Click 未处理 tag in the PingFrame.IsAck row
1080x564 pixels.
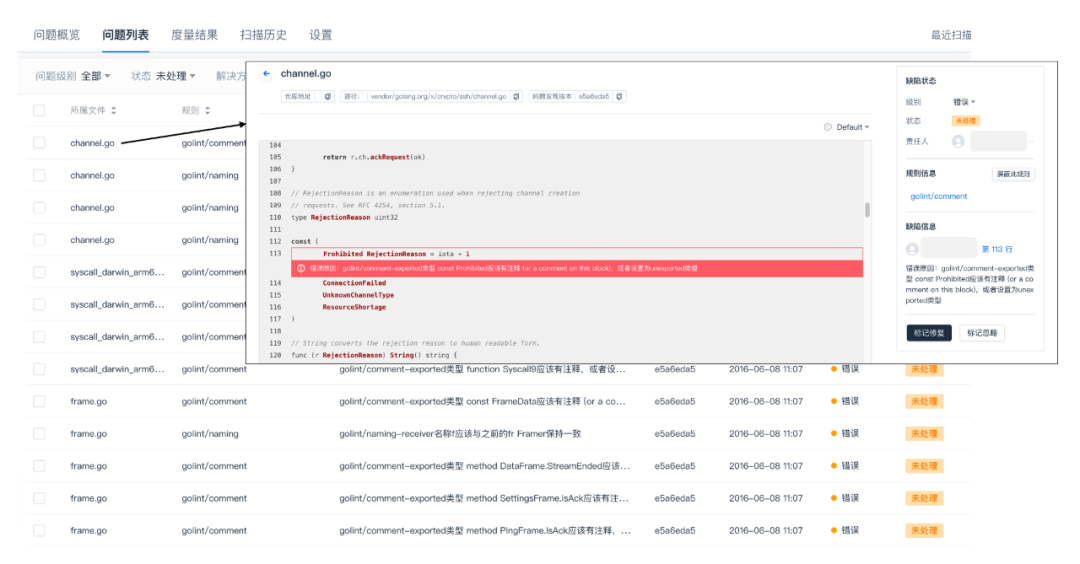[924, 531]
